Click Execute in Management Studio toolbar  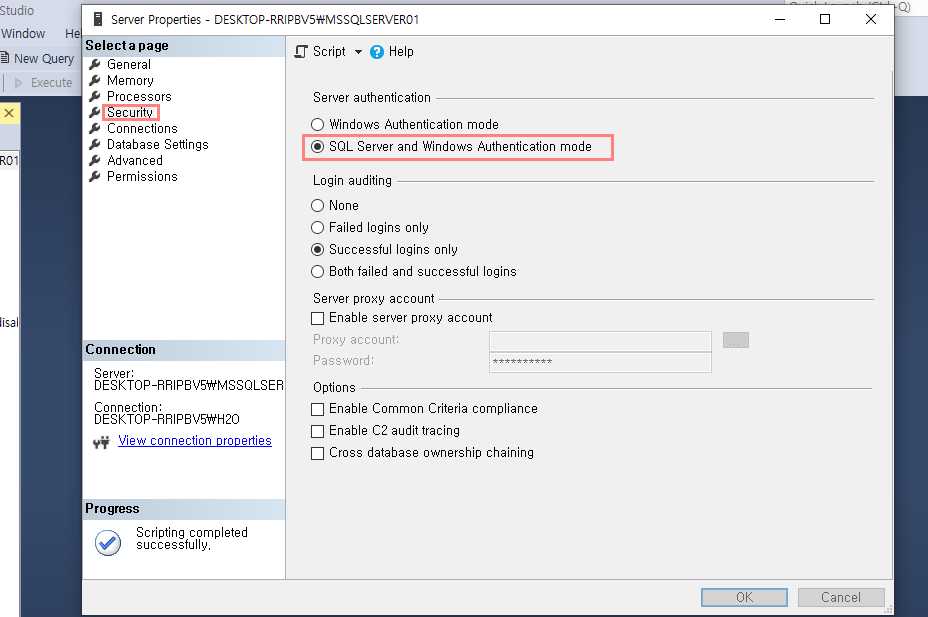pos(43,83)
